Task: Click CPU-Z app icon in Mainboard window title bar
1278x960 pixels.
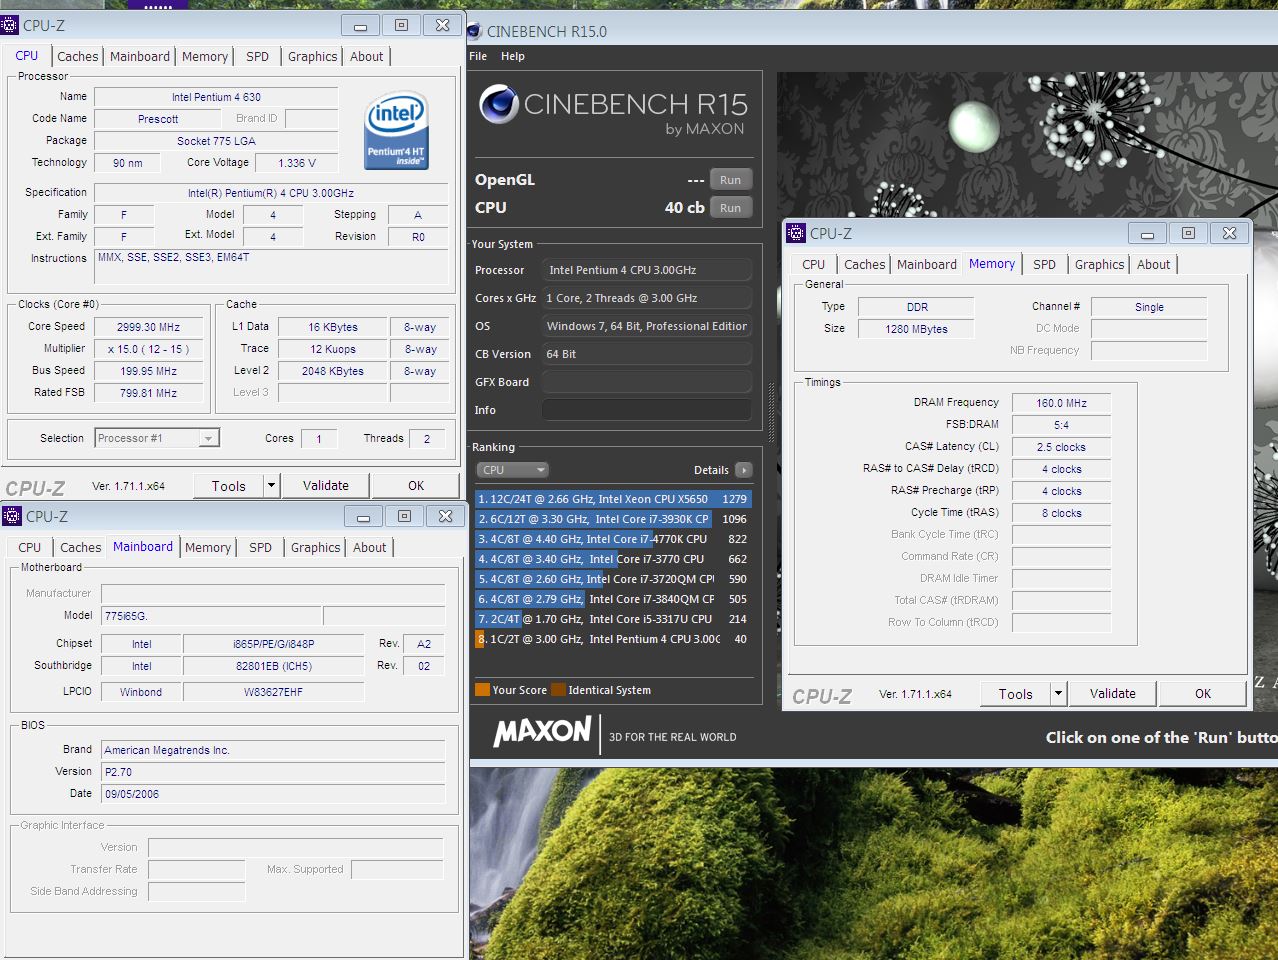Action: point(12,516)
